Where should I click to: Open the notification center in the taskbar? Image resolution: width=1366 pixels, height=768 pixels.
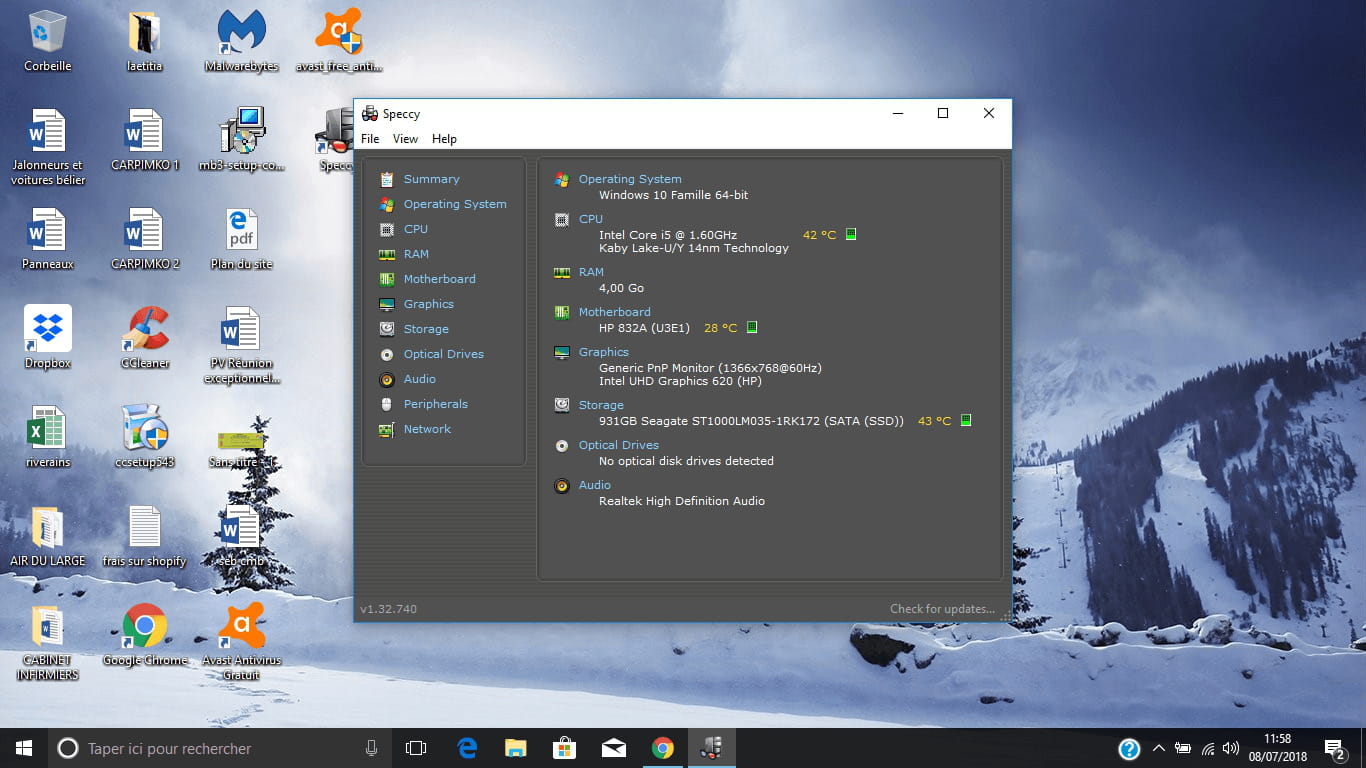[x=1334, y=748]
